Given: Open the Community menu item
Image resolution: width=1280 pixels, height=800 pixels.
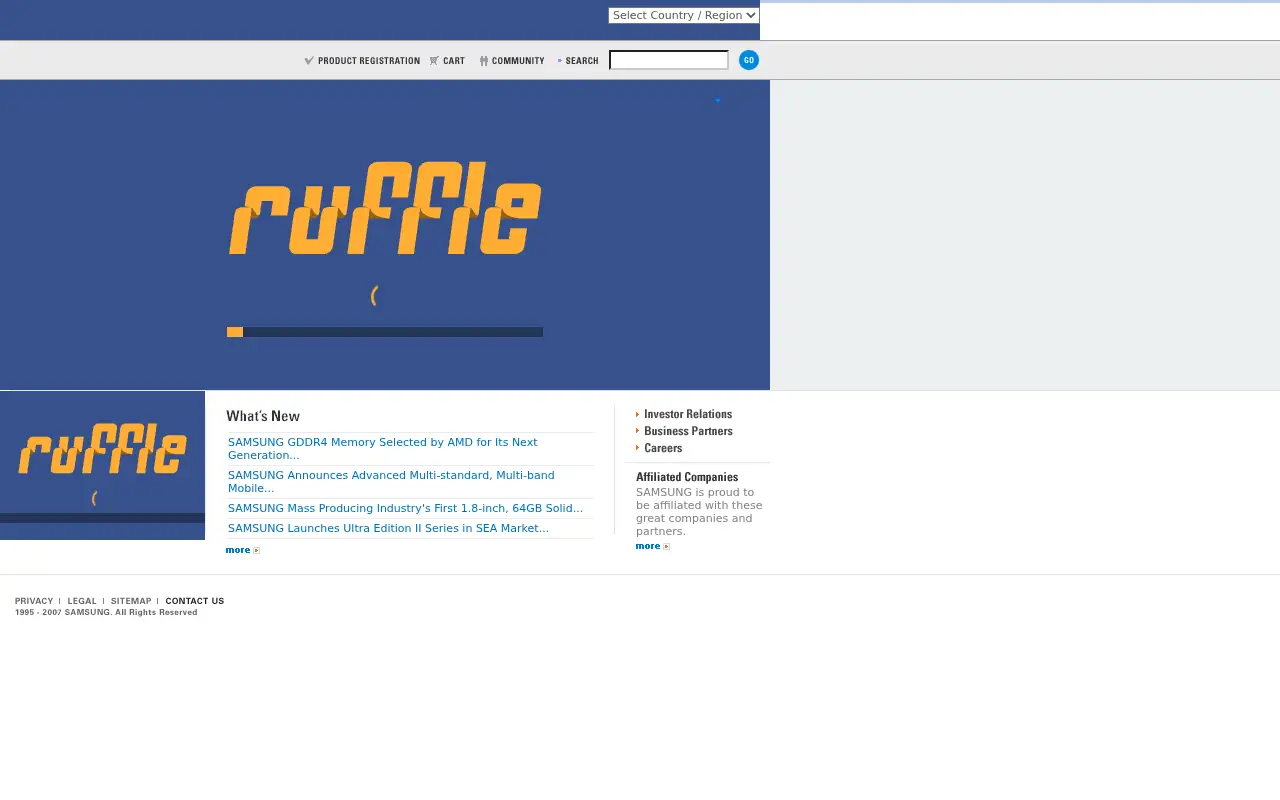Looking at the screenshot, I should [x=518, y=60].
